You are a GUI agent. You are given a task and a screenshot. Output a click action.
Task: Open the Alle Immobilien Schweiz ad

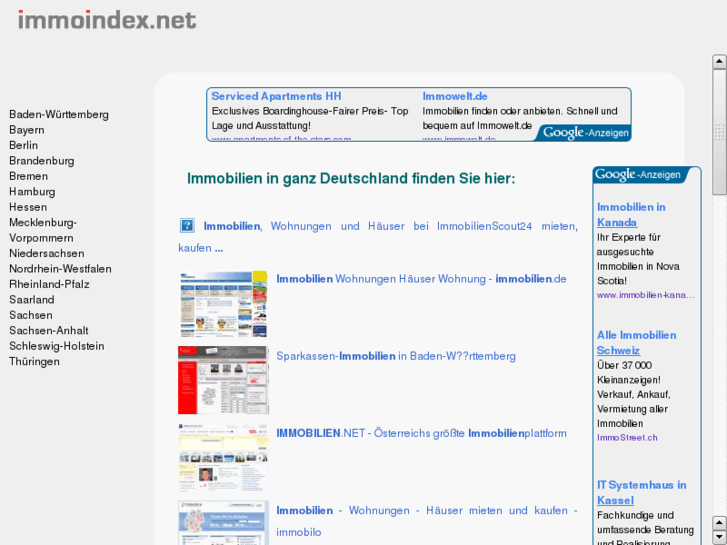point(637,343)
